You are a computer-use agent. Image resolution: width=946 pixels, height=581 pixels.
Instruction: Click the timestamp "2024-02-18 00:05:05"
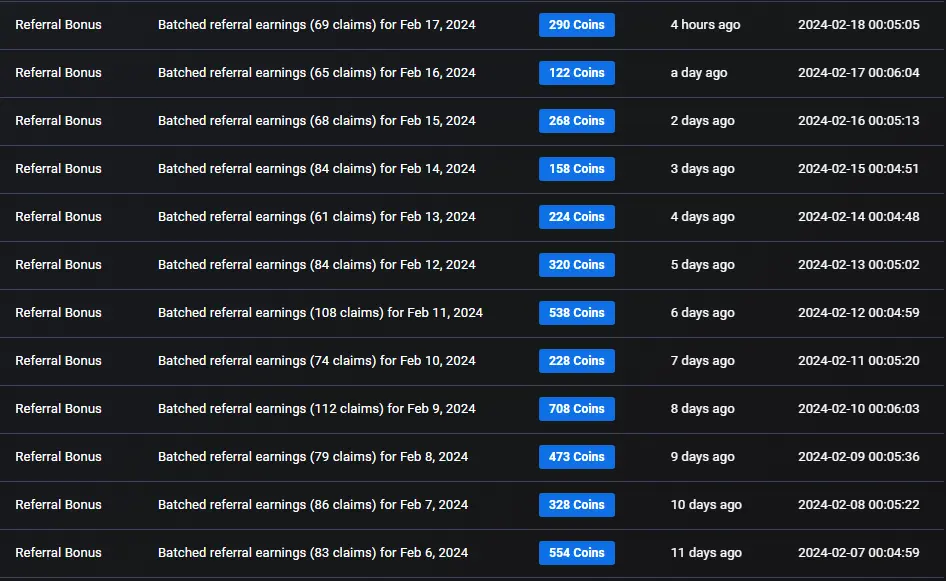tap(859, 25)
